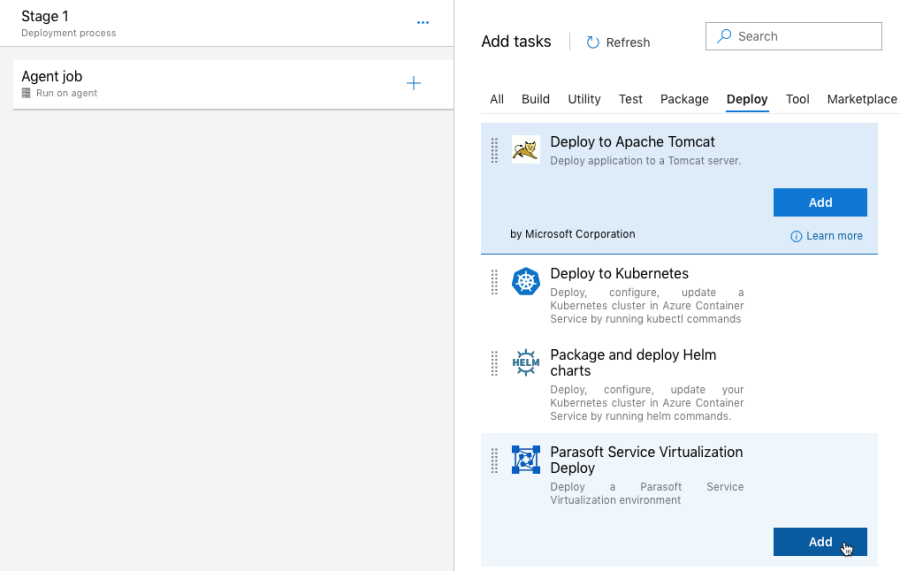Click Package and deploy Helm charts title
Screen dimensions: 900x571
(633, 363)
